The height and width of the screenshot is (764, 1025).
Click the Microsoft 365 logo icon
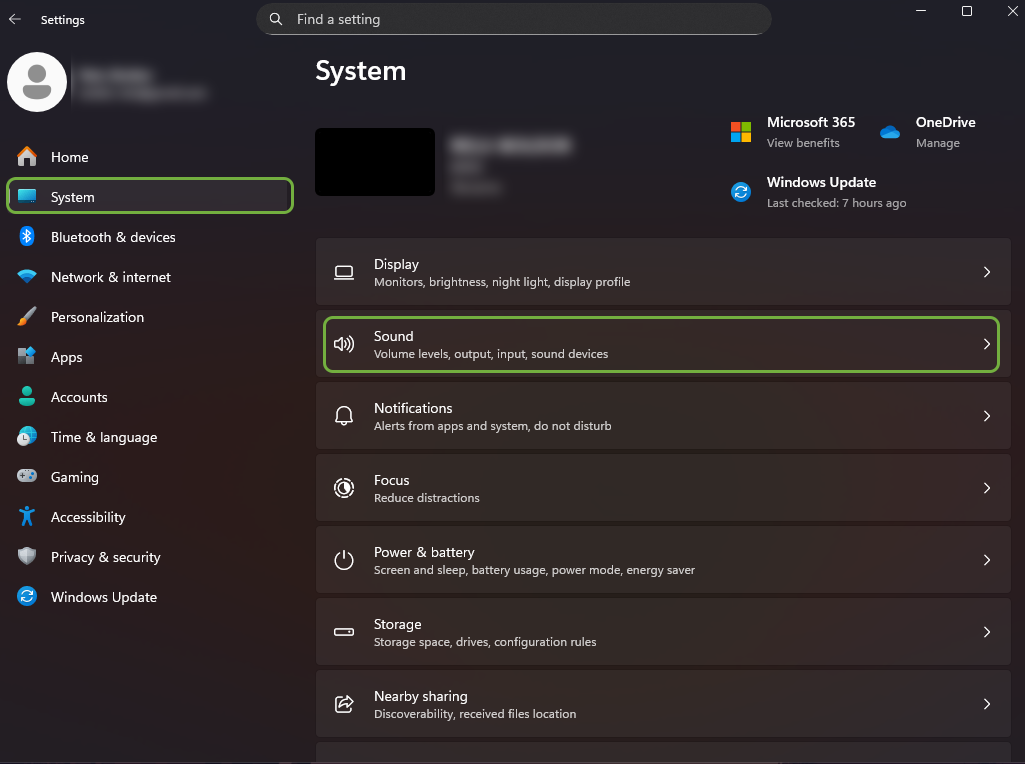click(x=741, y=132)
